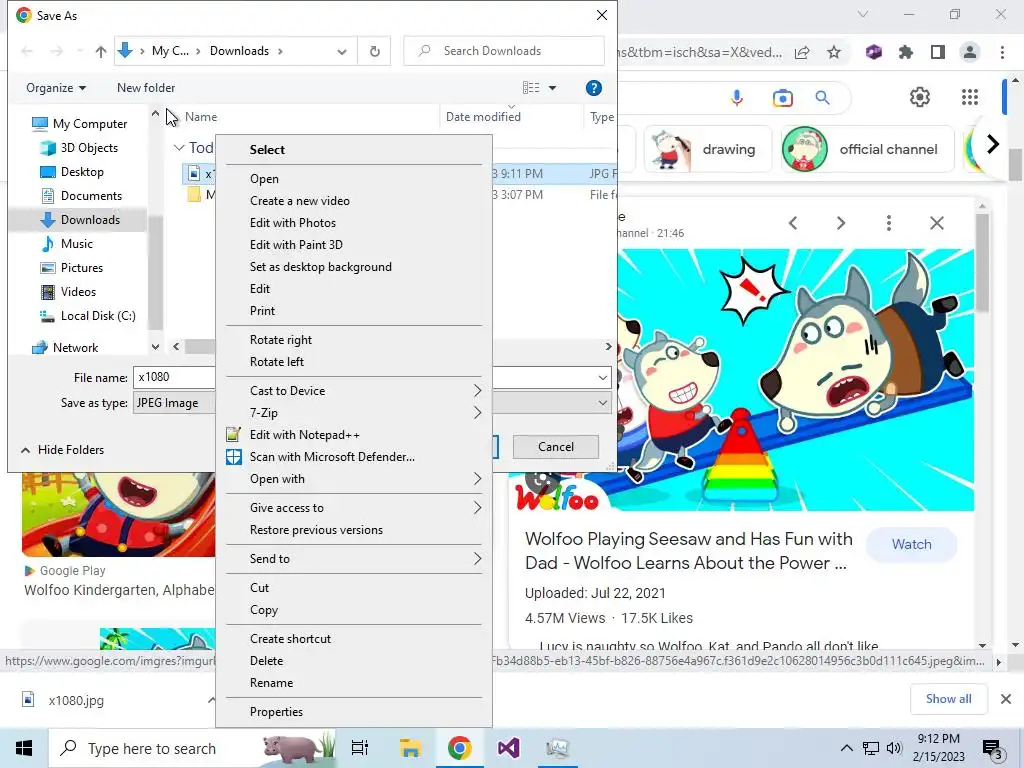Choose Rotate right in the context menu
Screen dimensions: 1024x768
(353, 340)
